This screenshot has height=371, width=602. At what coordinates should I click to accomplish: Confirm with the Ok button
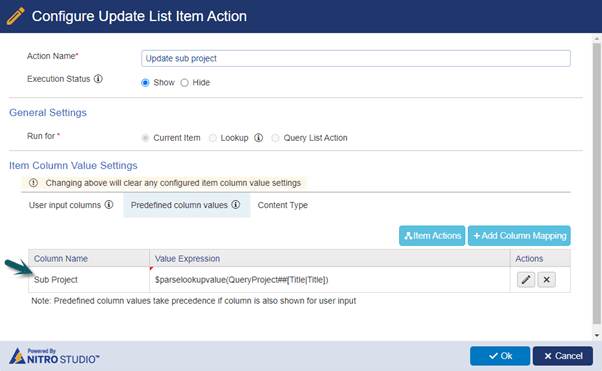[500, 356]
